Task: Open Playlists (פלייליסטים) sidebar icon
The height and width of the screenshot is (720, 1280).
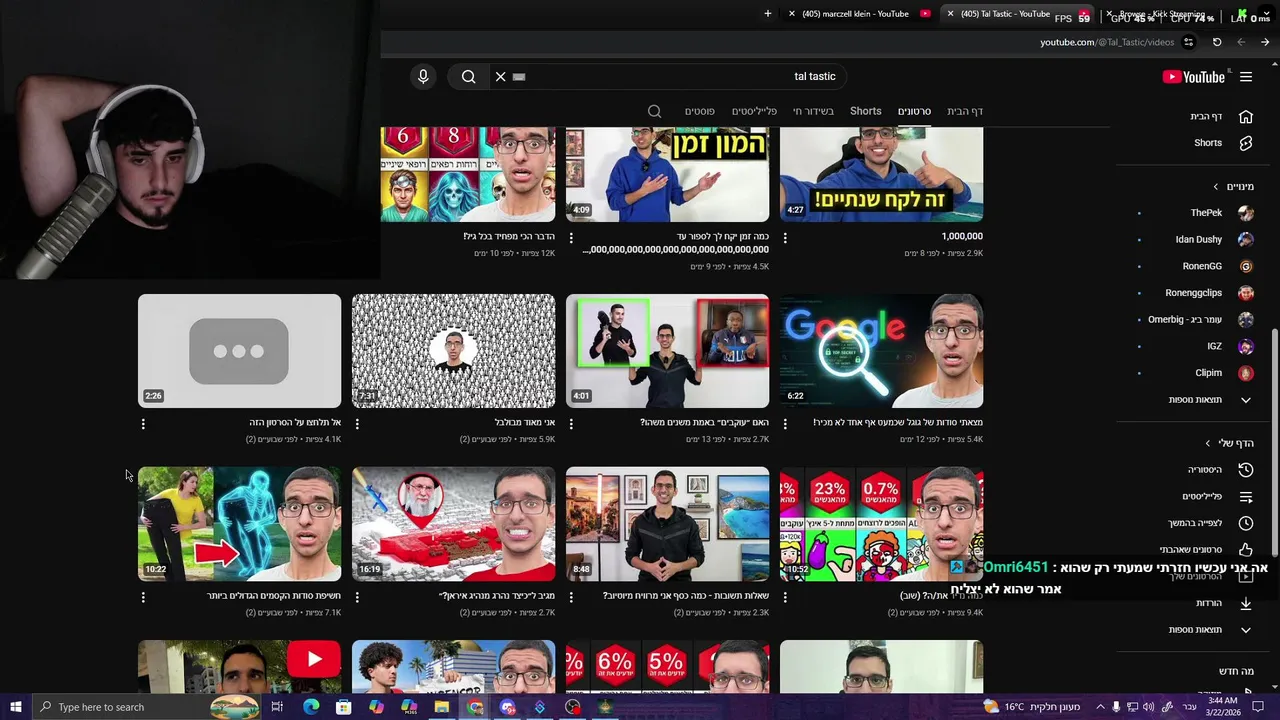Action: coord(1246,497)
